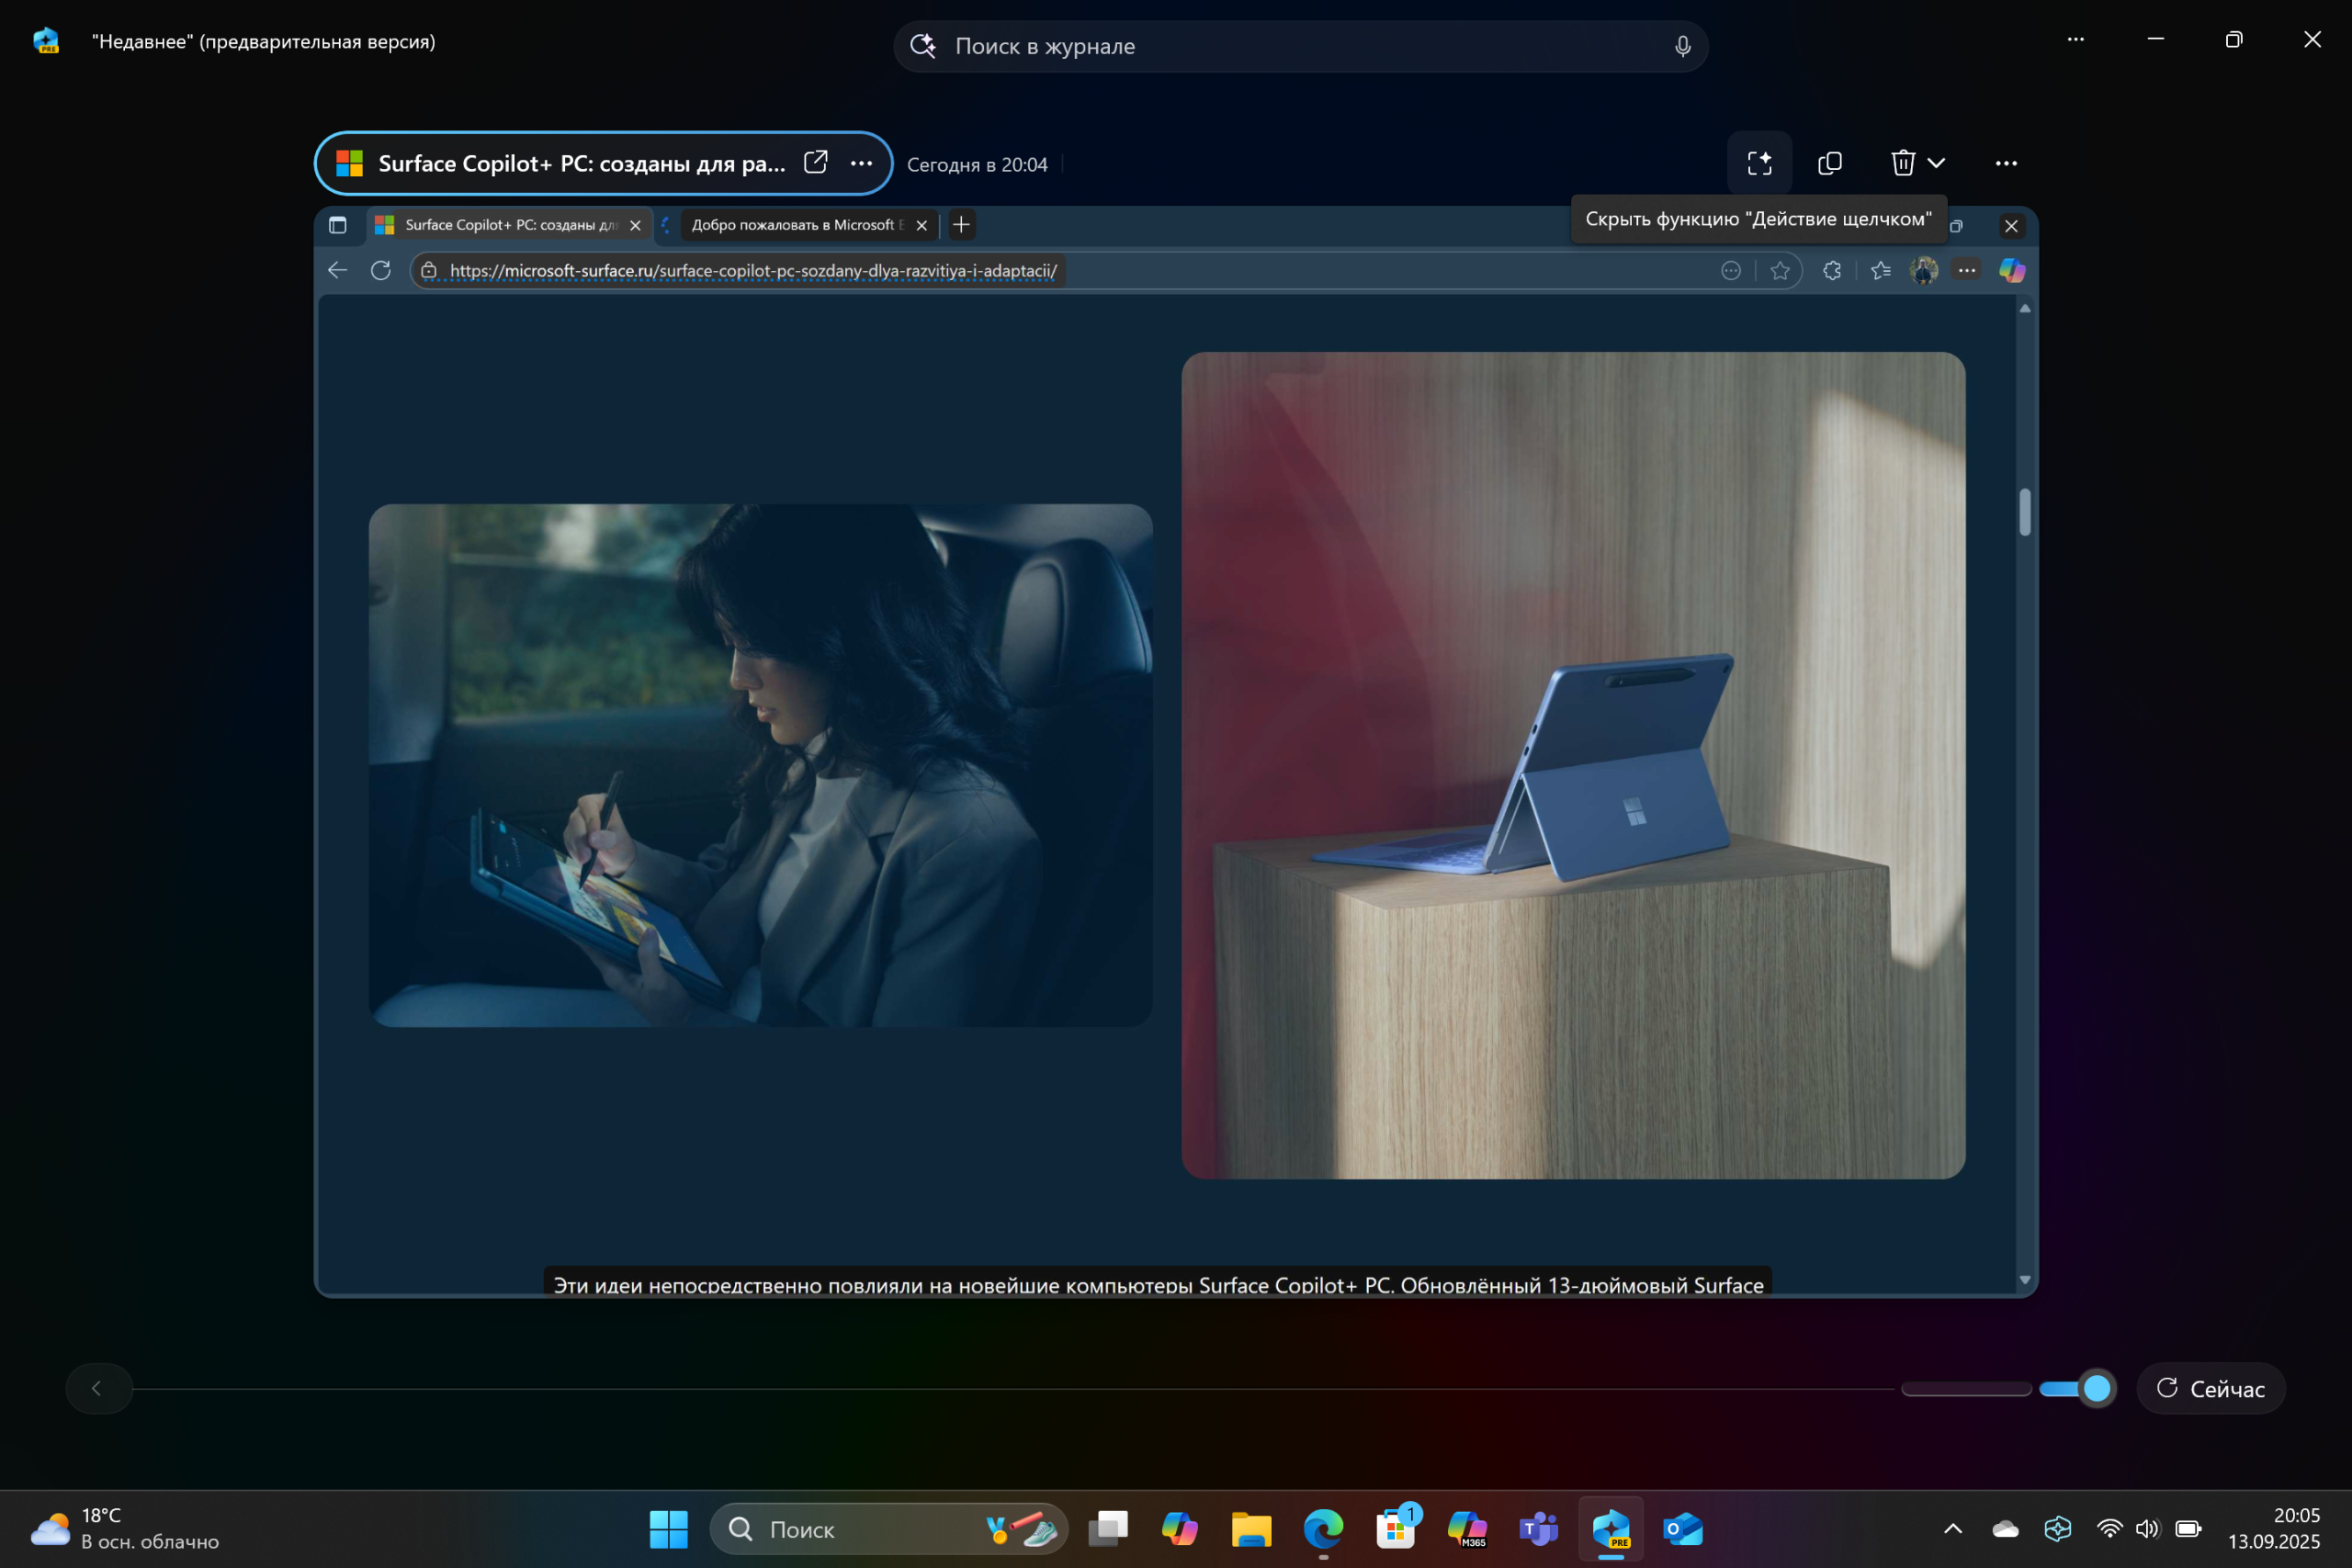Close the "Добро пожаловать в Microsoft" tab

click(x=922, y=225)
